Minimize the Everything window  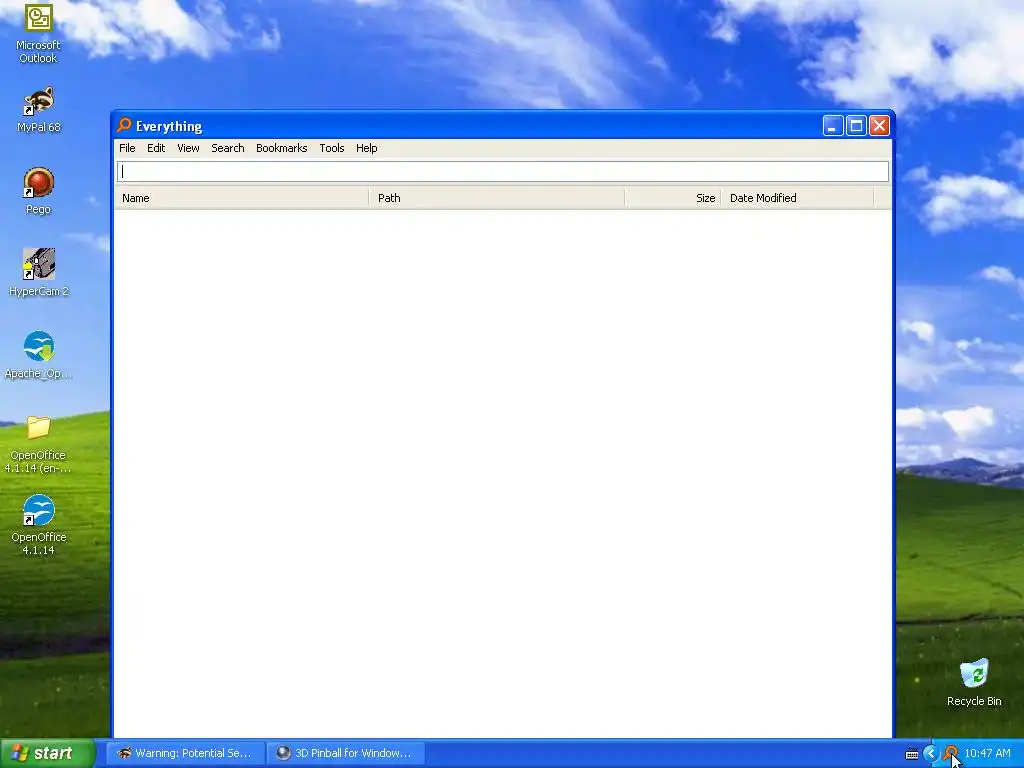833,125
